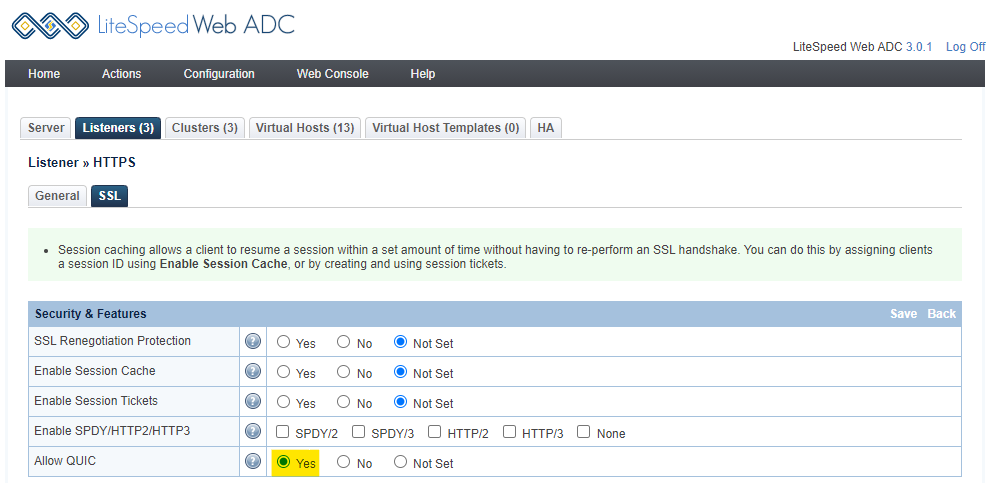Click help icon for Enable SPDY/HTTP2/HTTP3

(253, 432)
